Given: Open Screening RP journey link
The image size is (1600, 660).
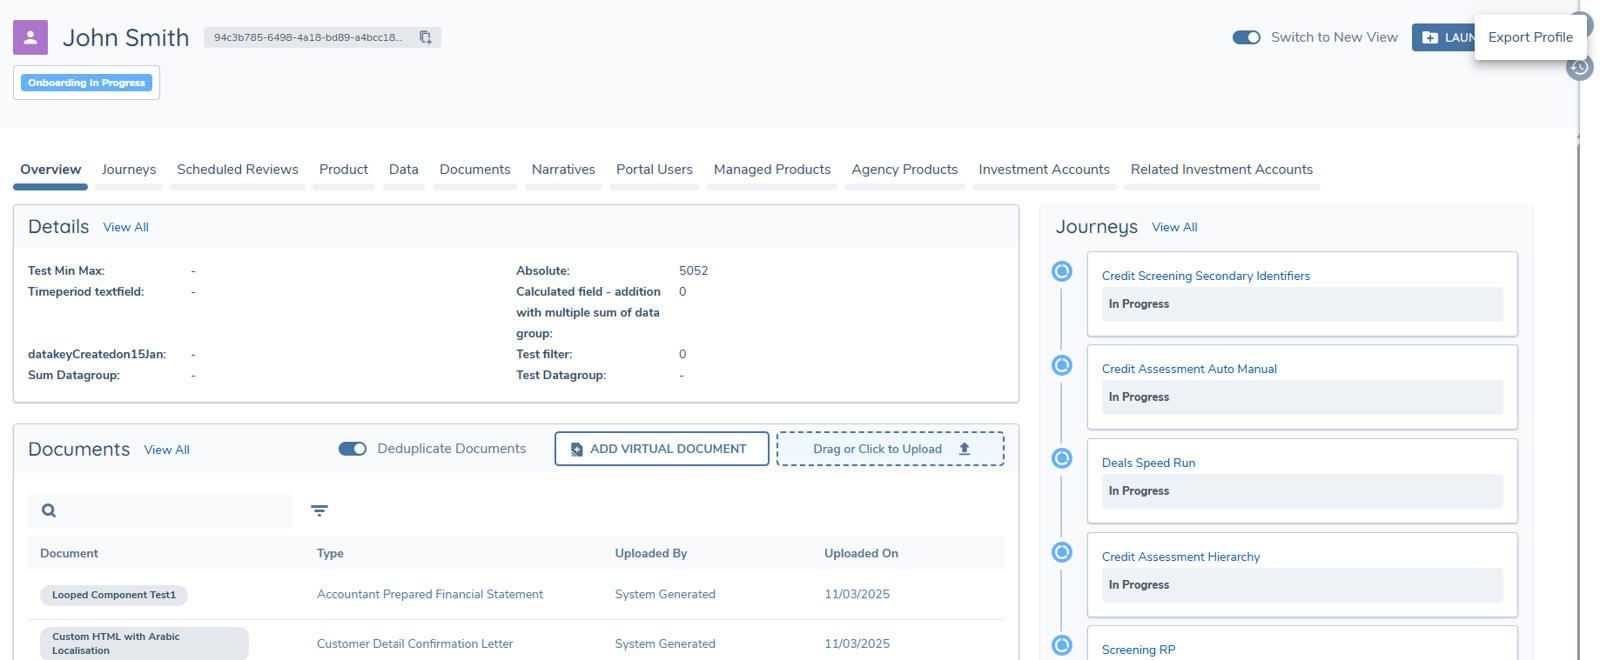Looking at the screenshot, I should tap(1138, 650).
